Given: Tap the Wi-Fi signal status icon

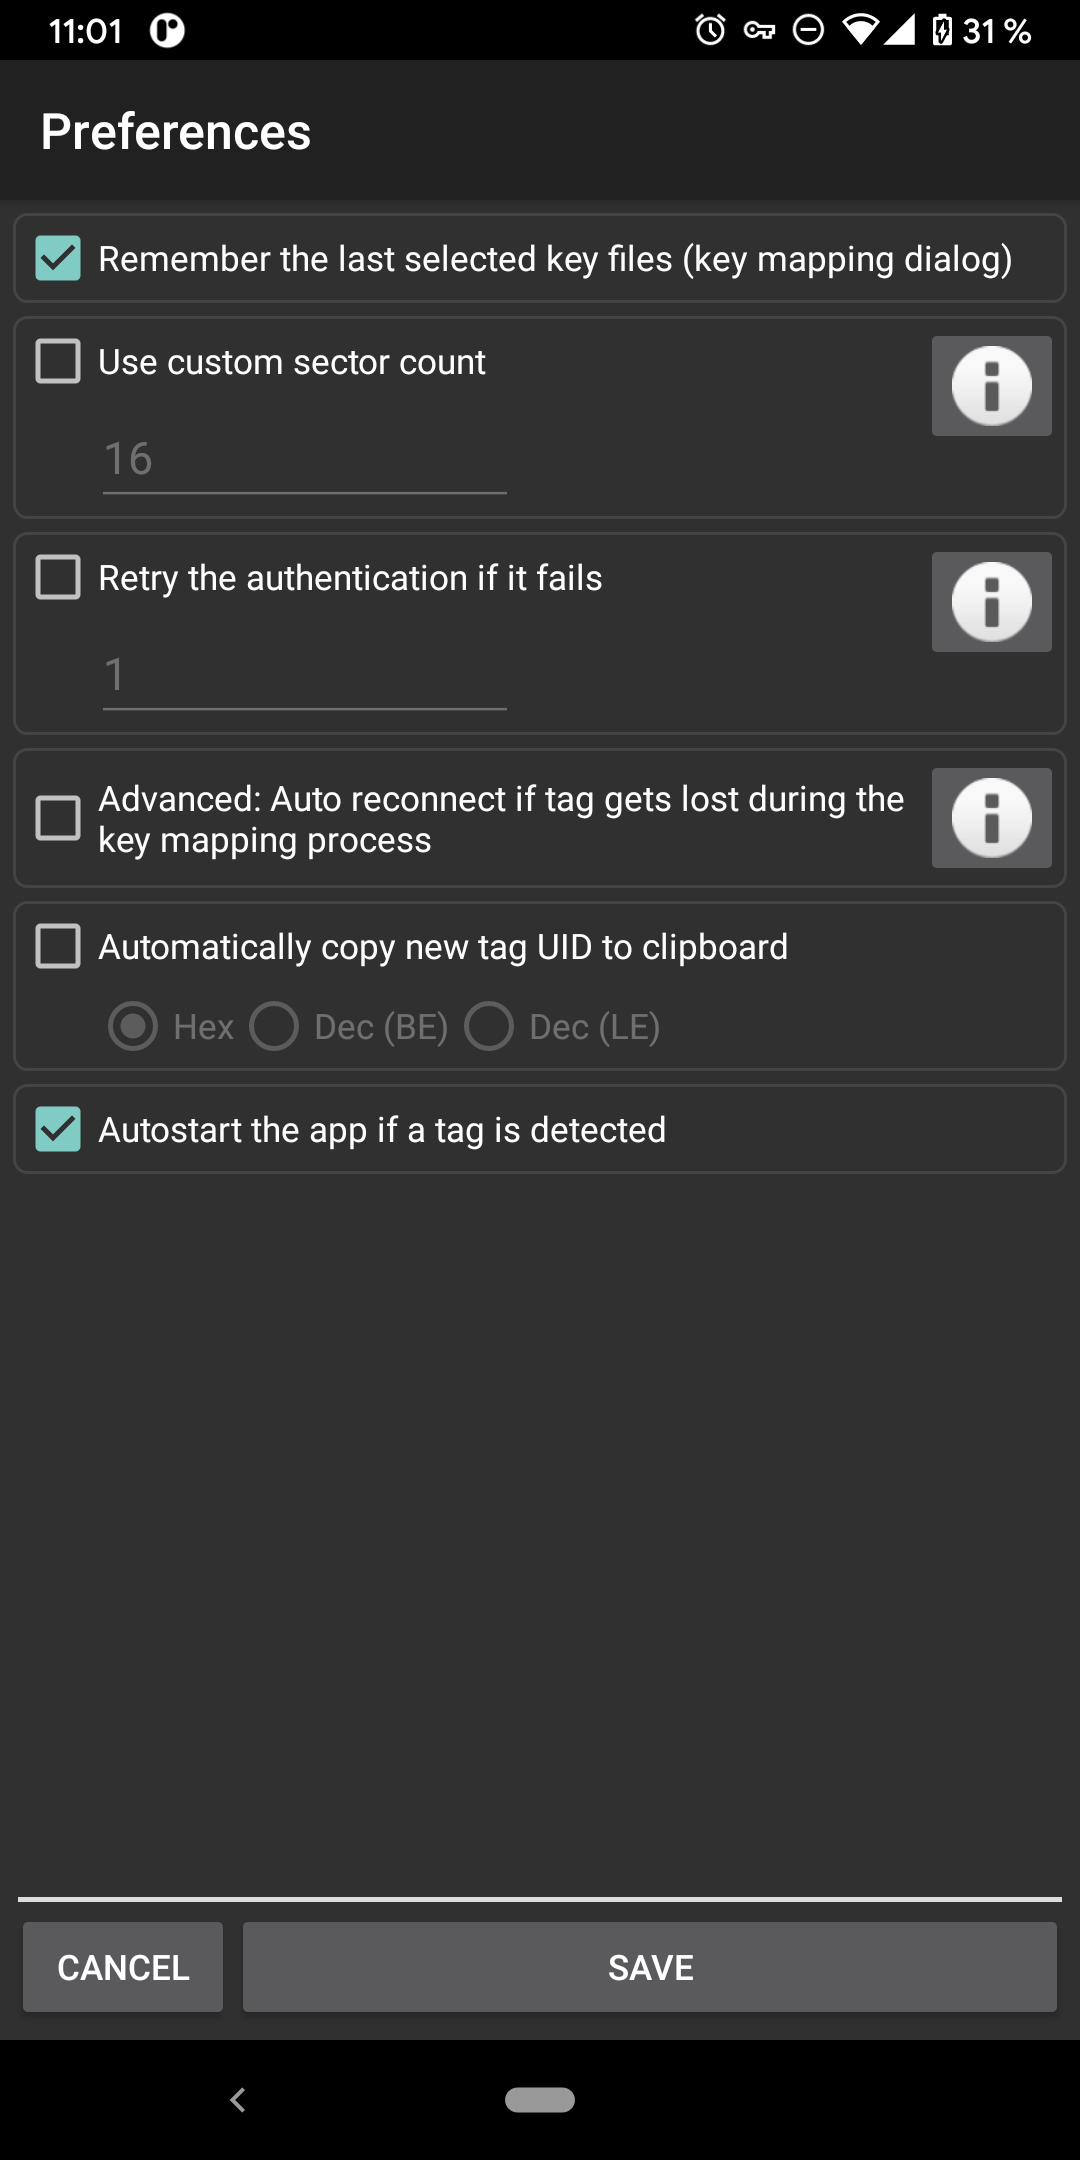Looking at the screenshot, I should point(860,30).
